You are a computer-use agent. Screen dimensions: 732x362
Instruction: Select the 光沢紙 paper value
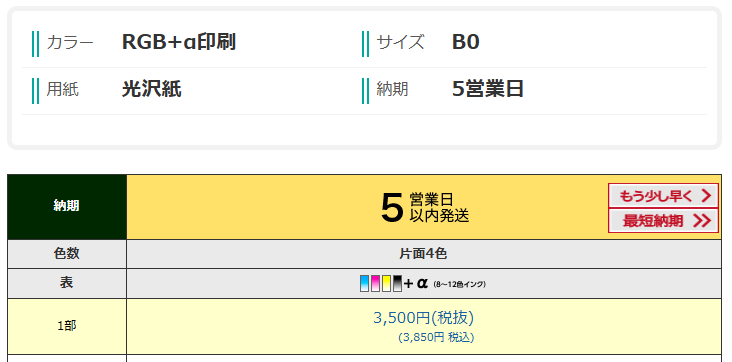pos(151,89)
